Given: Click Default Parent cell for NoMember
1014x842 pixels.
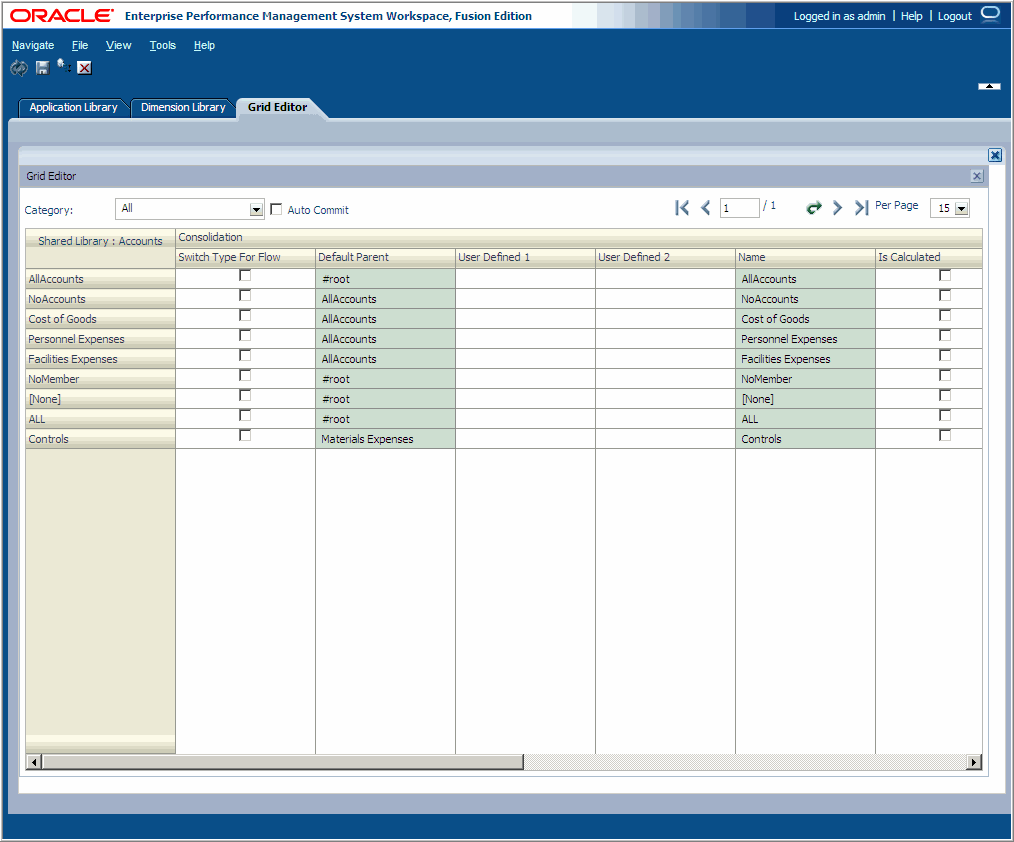Looking at the screenshot, I should point(385,379).
